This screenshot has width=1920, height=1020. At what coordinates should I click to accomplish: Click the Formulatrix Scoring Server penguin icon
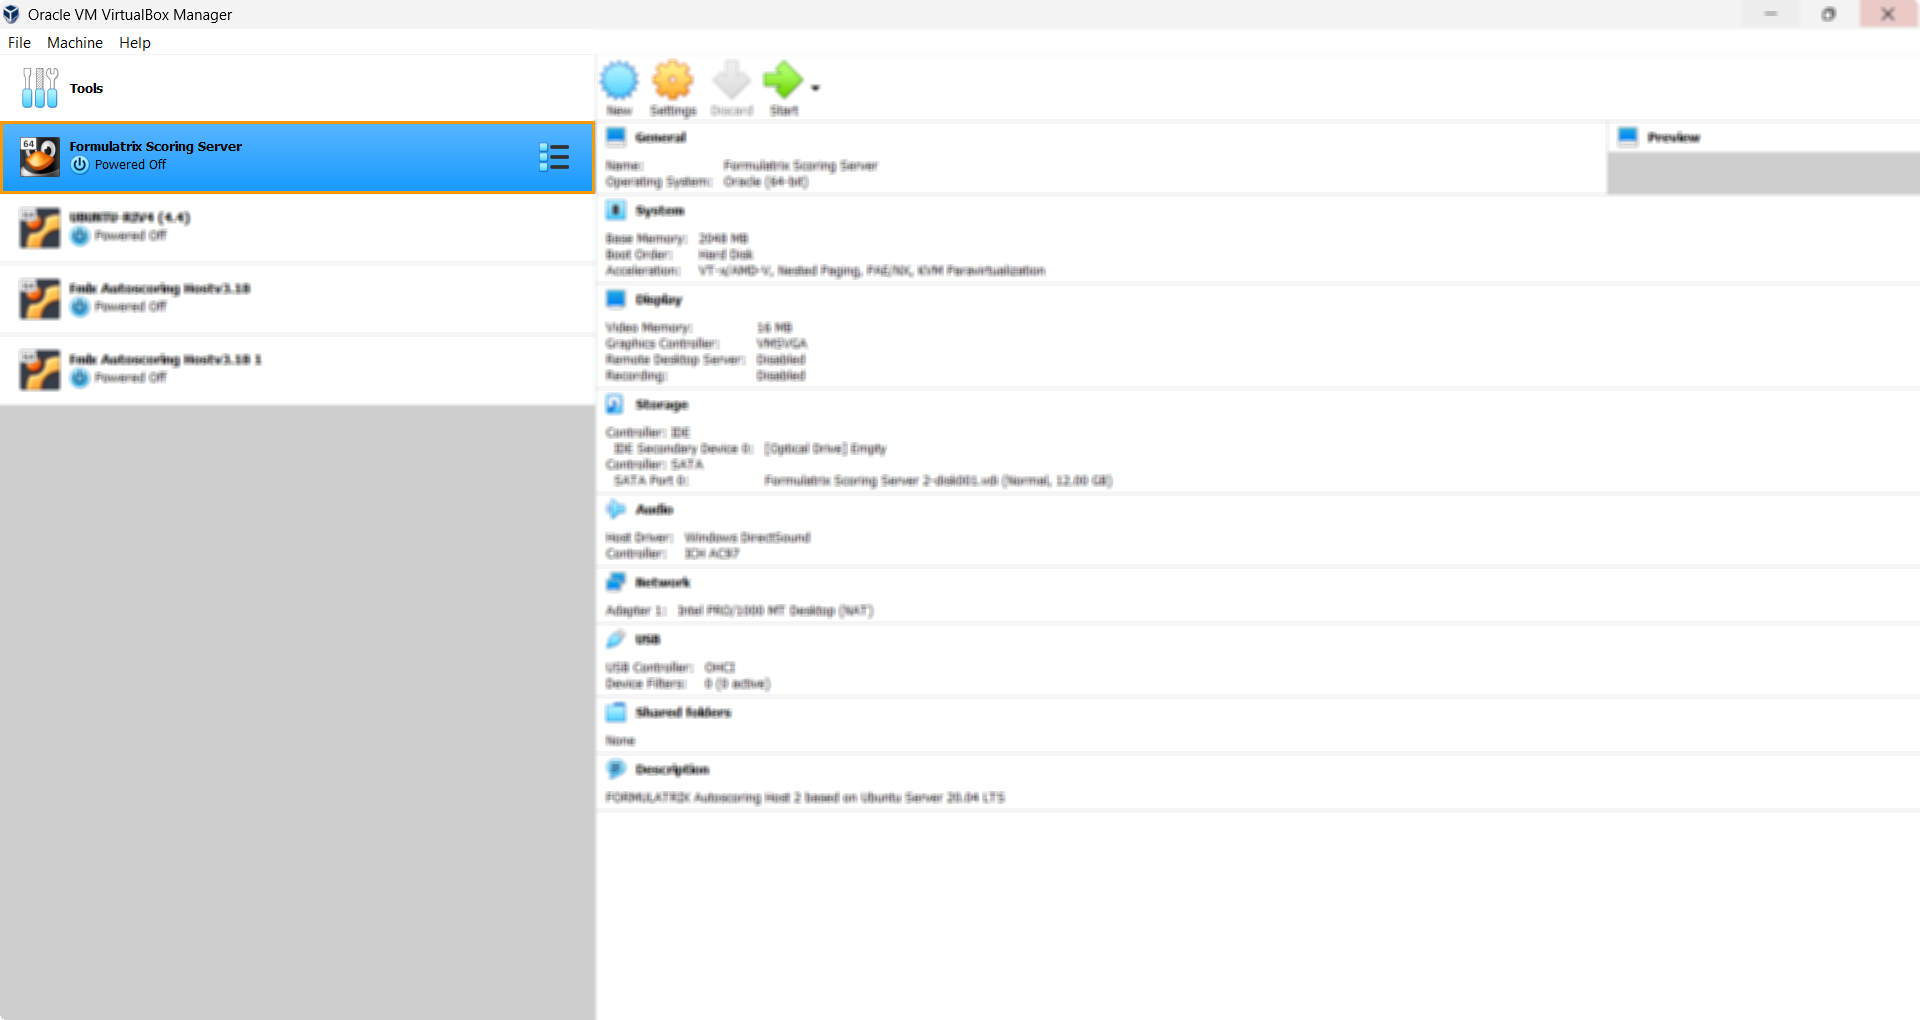[40, 157]
